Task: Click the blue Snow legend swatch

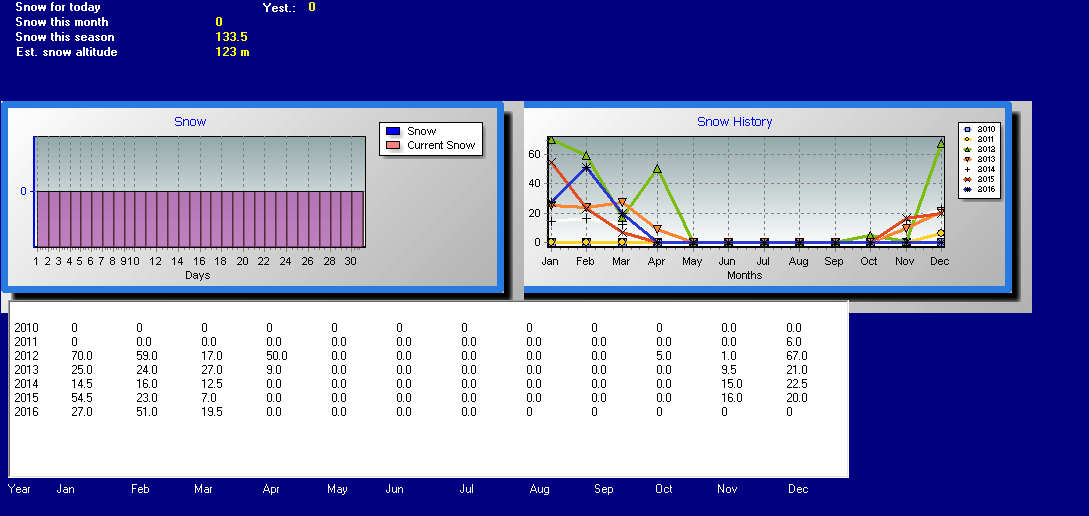Action: coord(392,131)
